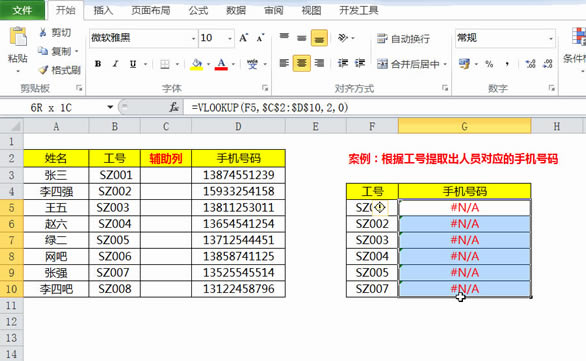
Task: Switch to the Formulas tab
Action: (198, 10)
